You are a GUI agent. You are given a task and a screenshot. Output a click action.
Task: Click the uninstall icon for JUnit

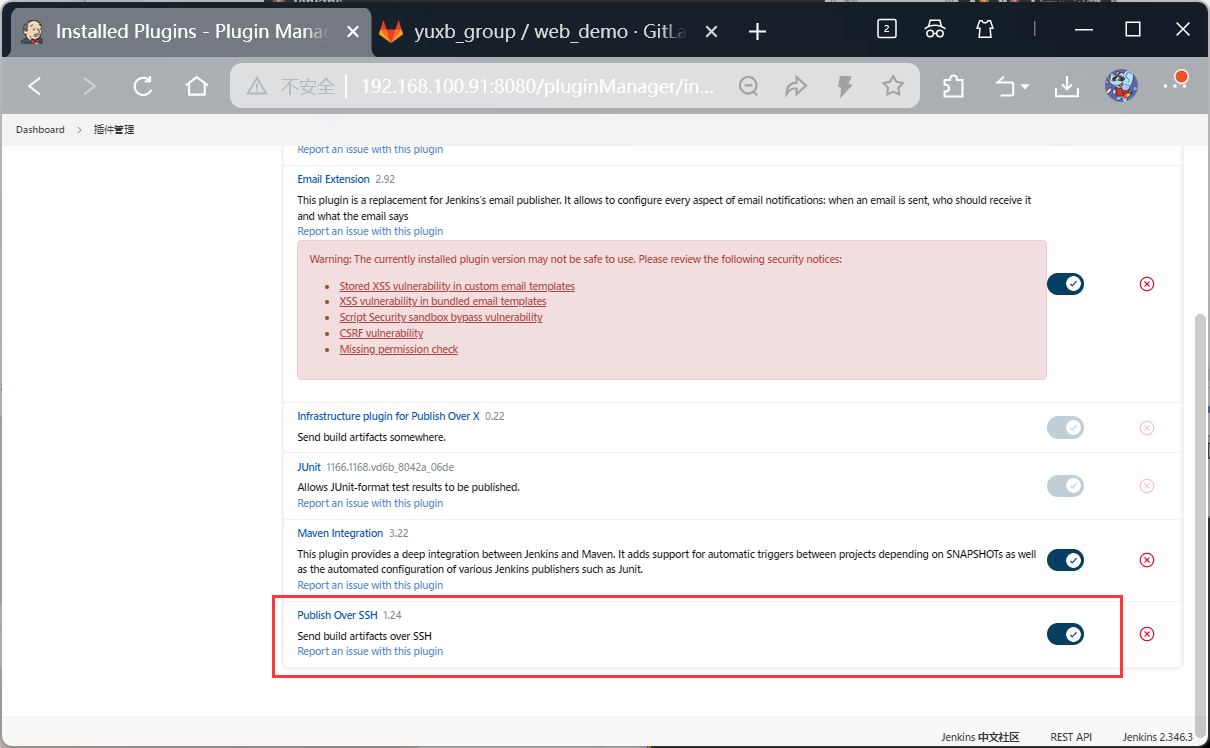coord(1147,486)
